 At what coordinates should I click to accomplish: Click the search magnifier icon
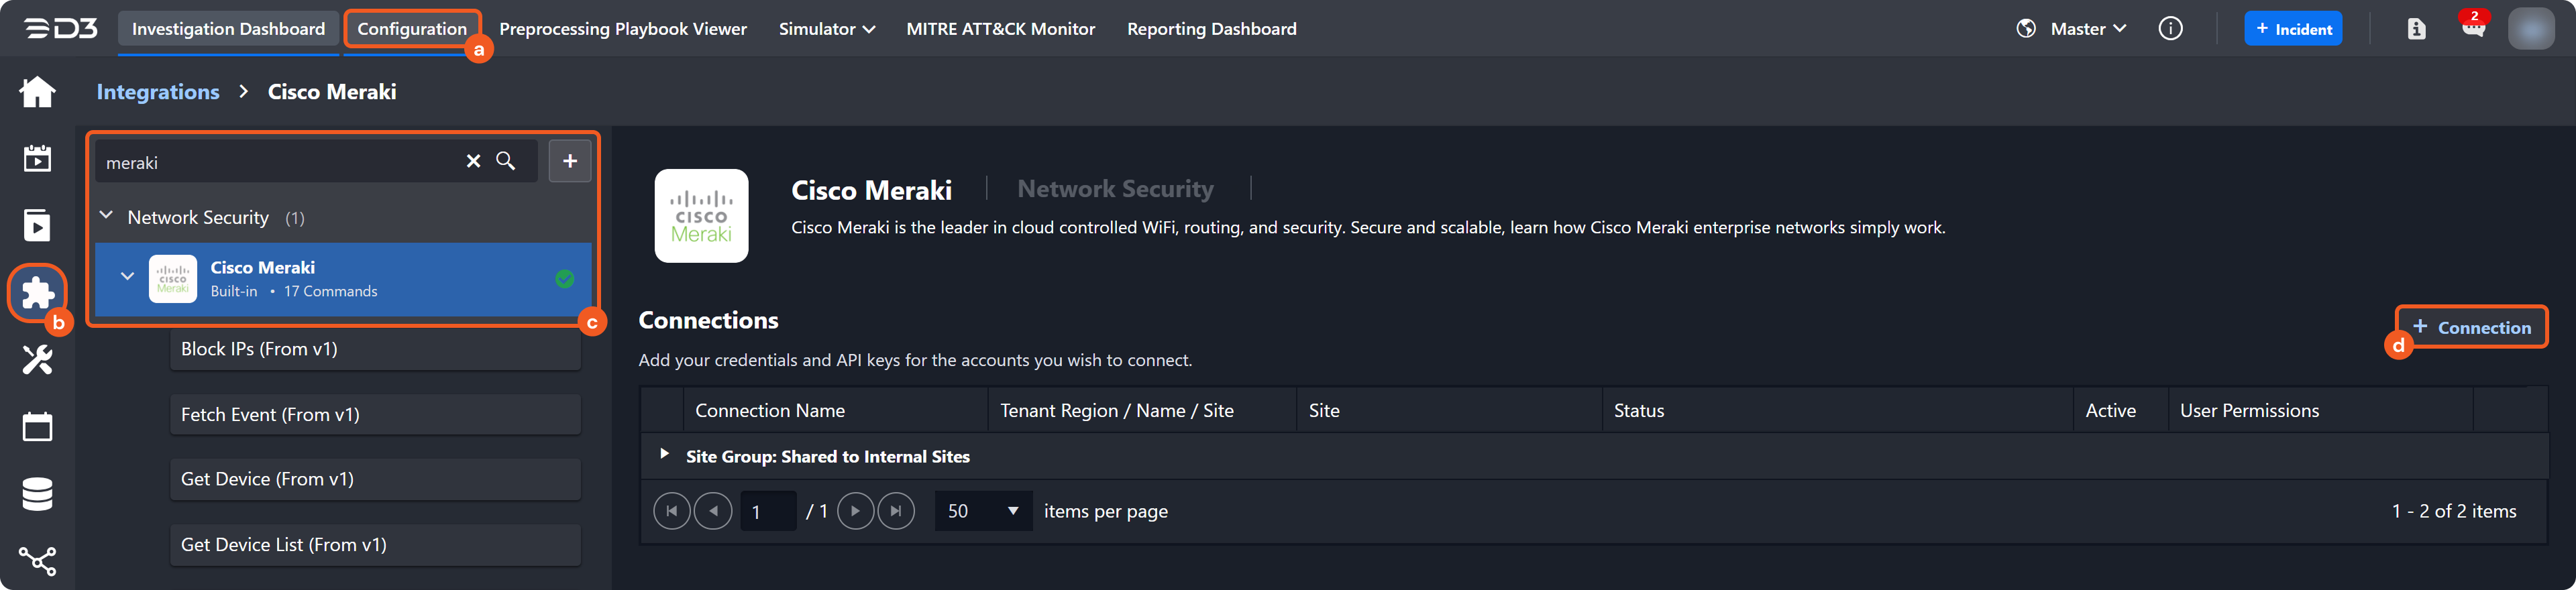pyautogui.click(x=506, y=161)
